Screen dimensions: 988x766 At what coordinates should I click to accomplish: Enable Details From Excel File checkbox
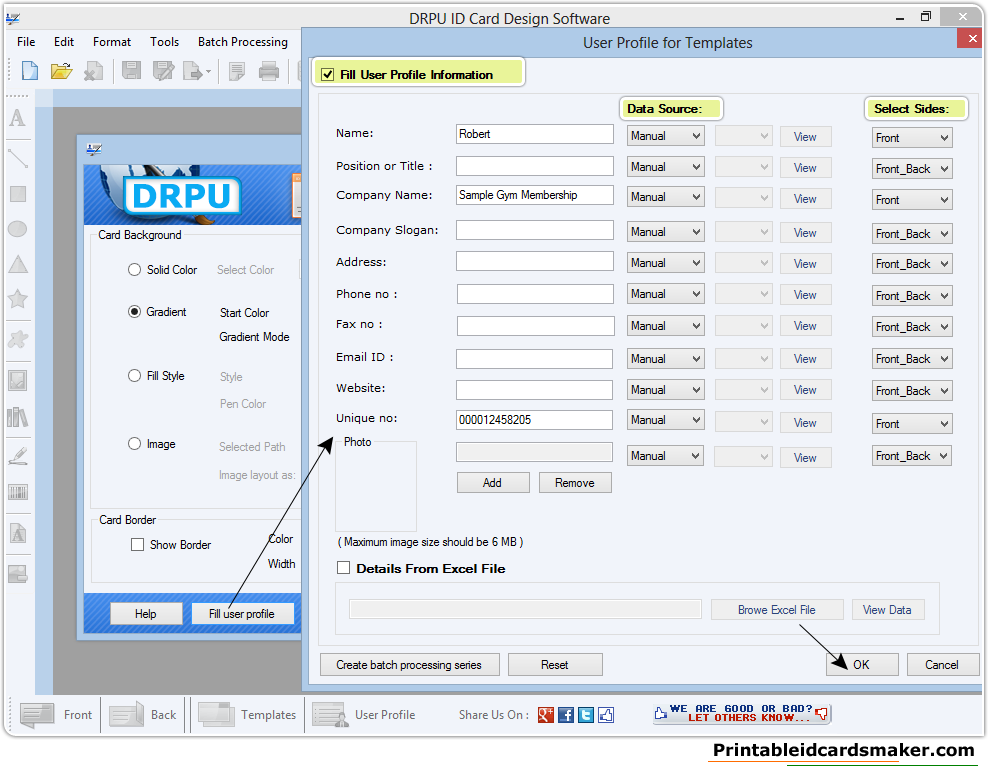[343, 568]
